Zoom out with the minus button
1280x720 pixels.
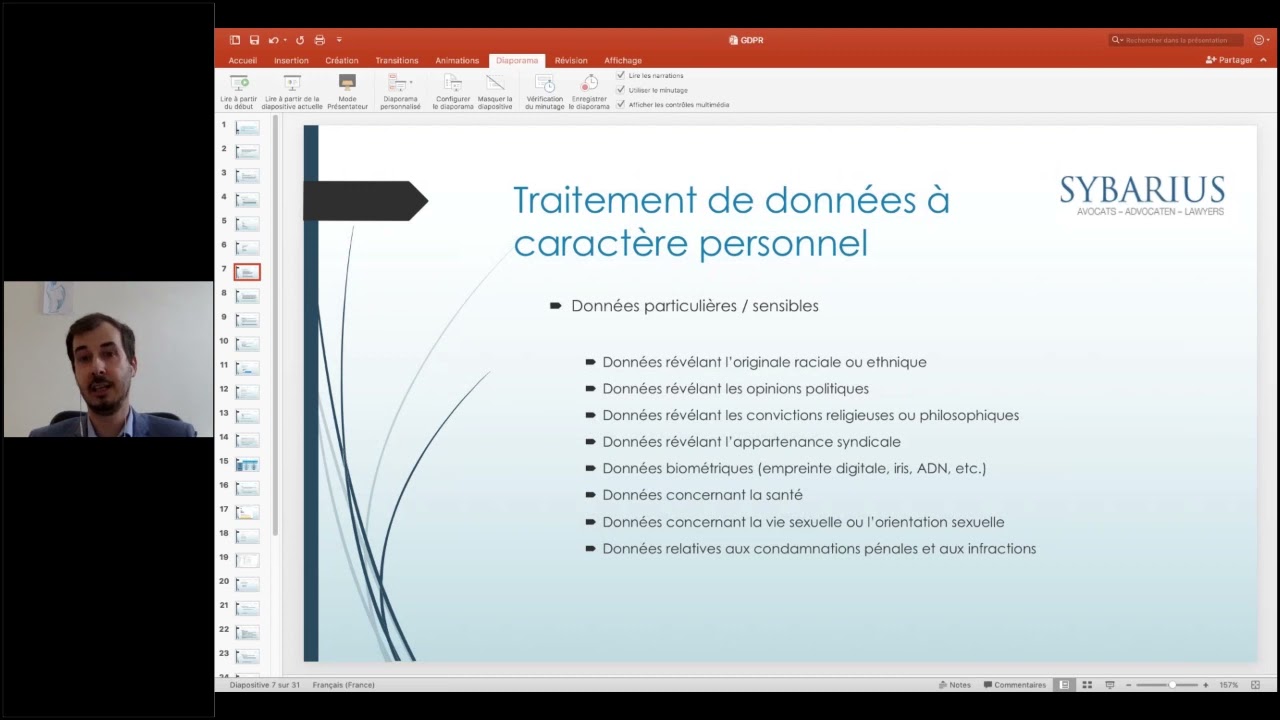(x=1129, y=685)
